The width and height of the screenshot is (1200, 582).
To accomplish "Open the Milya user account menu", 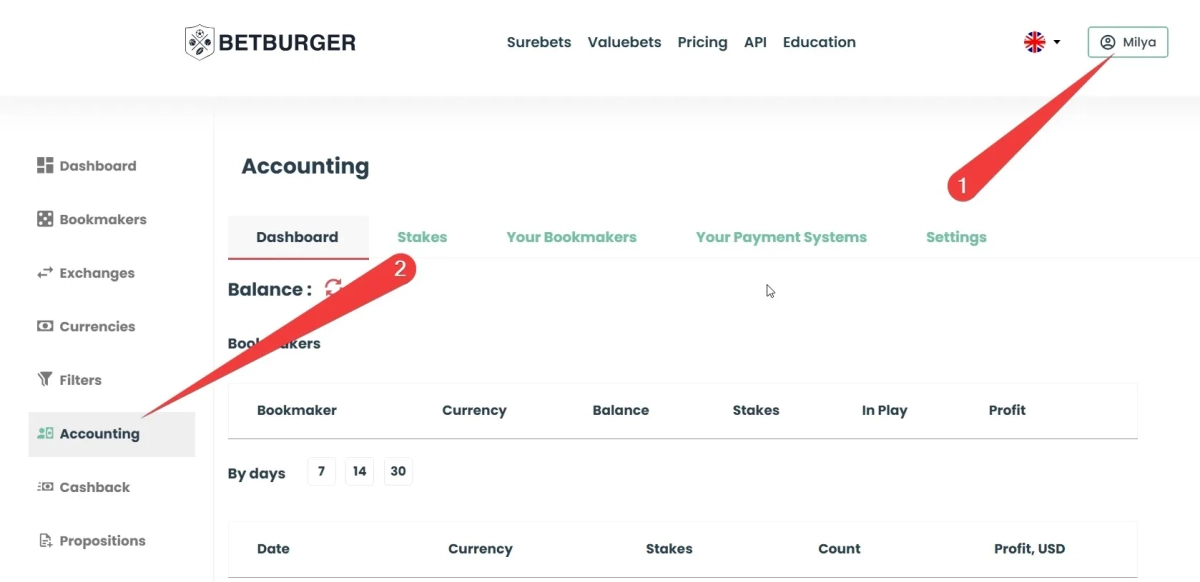I will (x=1127, y=42).
